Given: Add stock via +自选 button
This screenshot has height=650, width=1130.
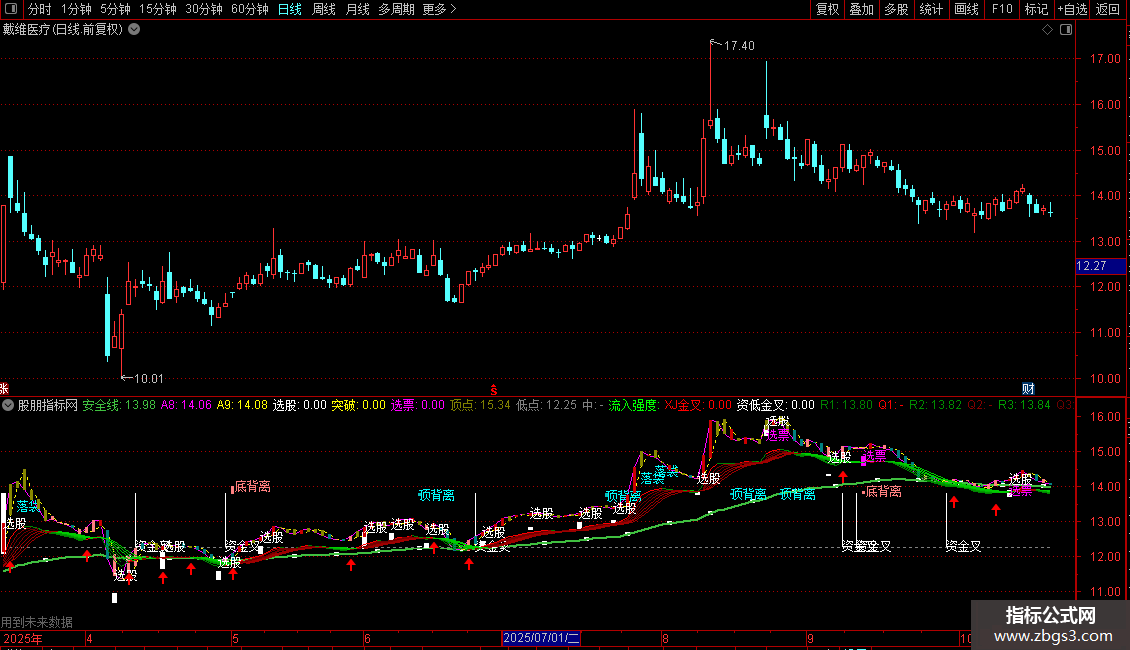Looking at the screenshot, I should coord(1072,9).
